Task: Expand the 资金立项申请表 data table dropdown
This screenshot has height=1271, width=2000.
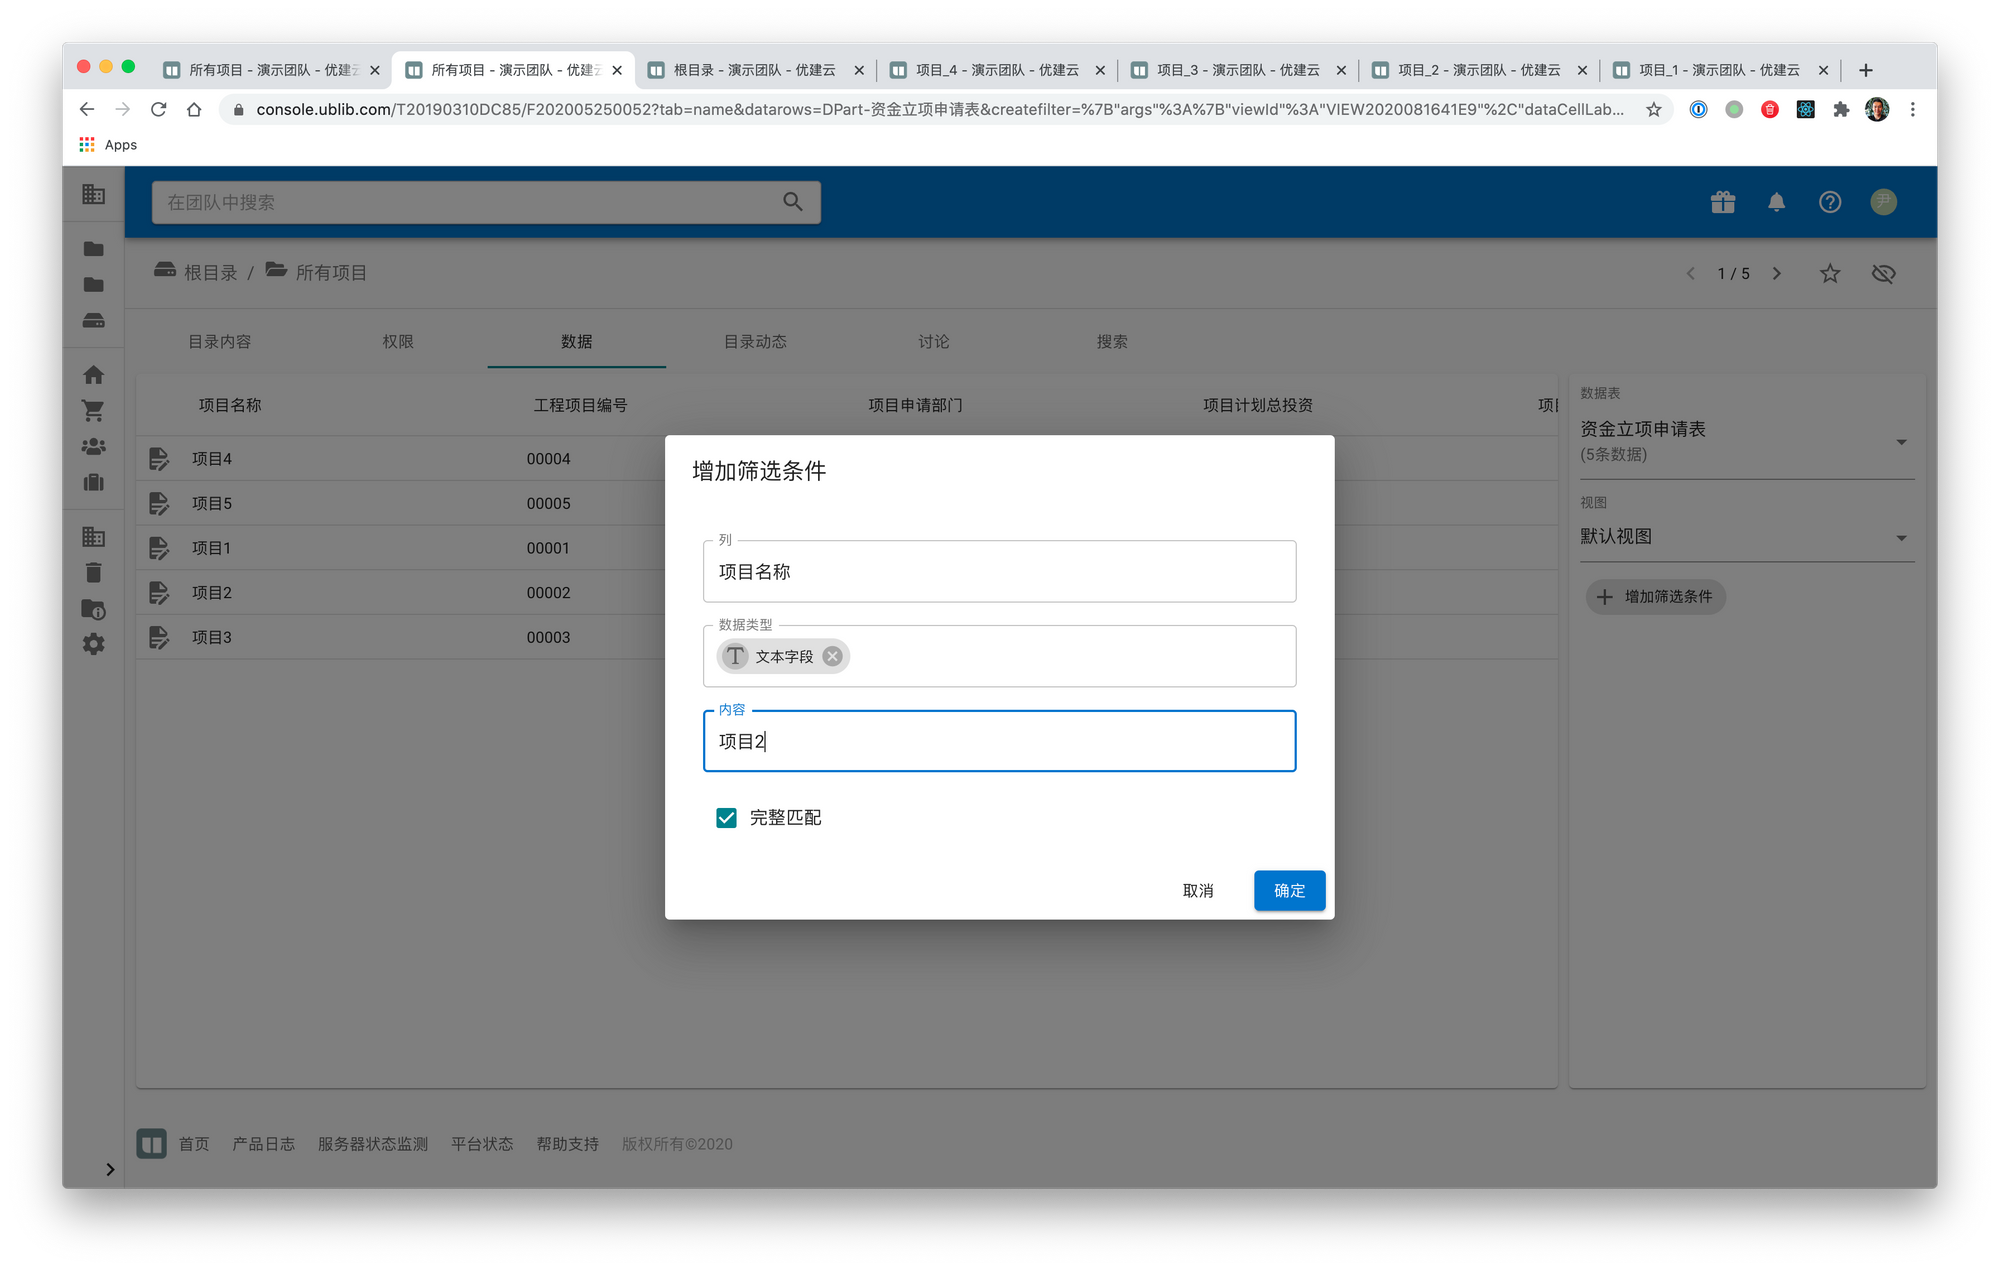Action: (x=1901, y=441)
